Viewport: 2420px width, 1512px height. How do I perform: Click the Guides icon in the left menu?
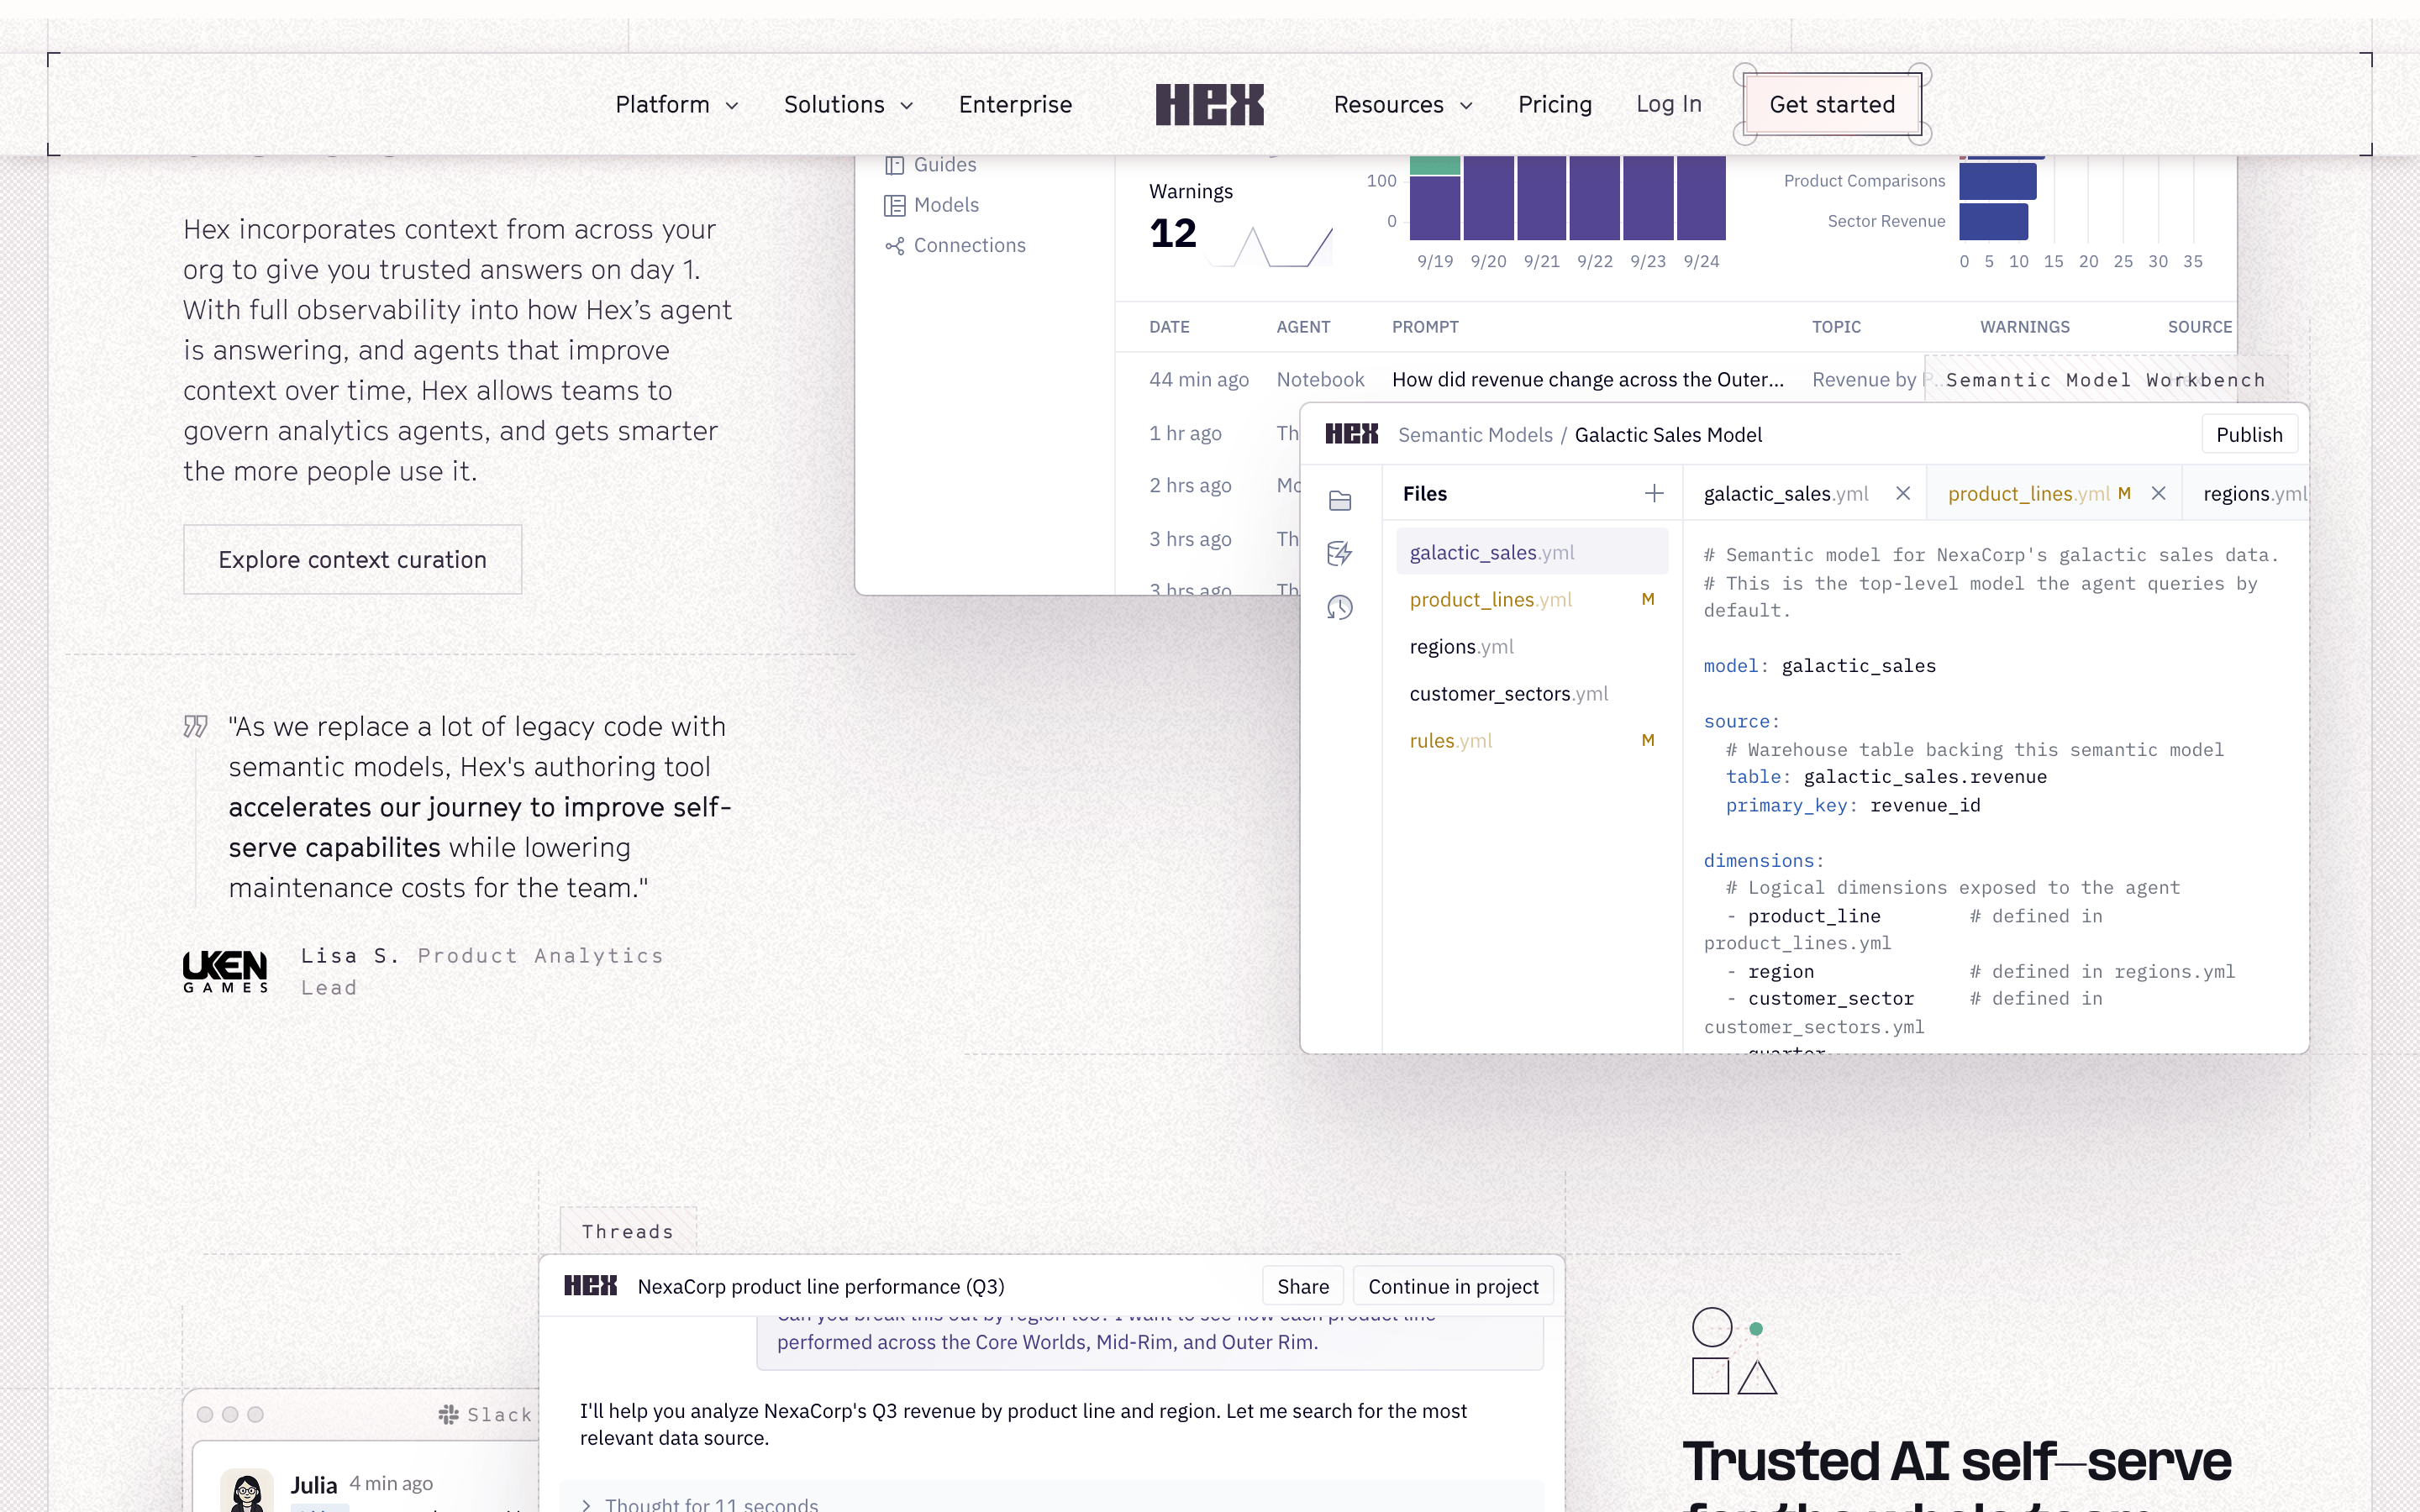[894, 165]
